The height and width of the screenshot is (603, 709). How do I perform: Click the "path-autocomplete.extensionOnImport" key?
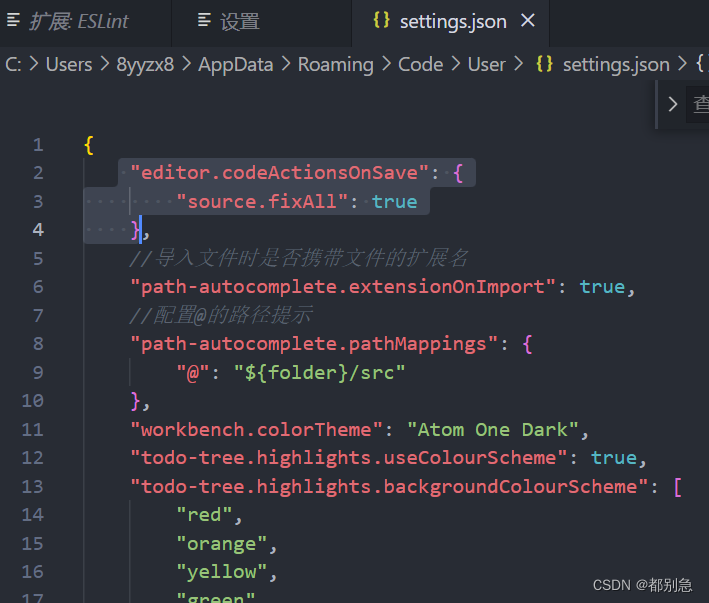click(343, 287)
